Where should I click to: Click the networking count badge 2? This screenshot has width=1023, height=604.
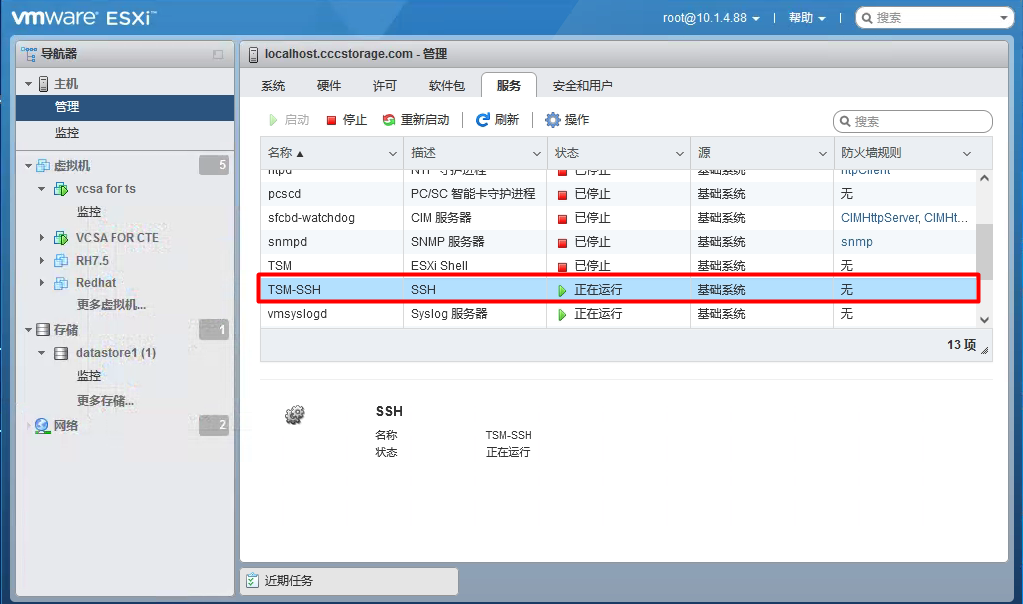214,425
